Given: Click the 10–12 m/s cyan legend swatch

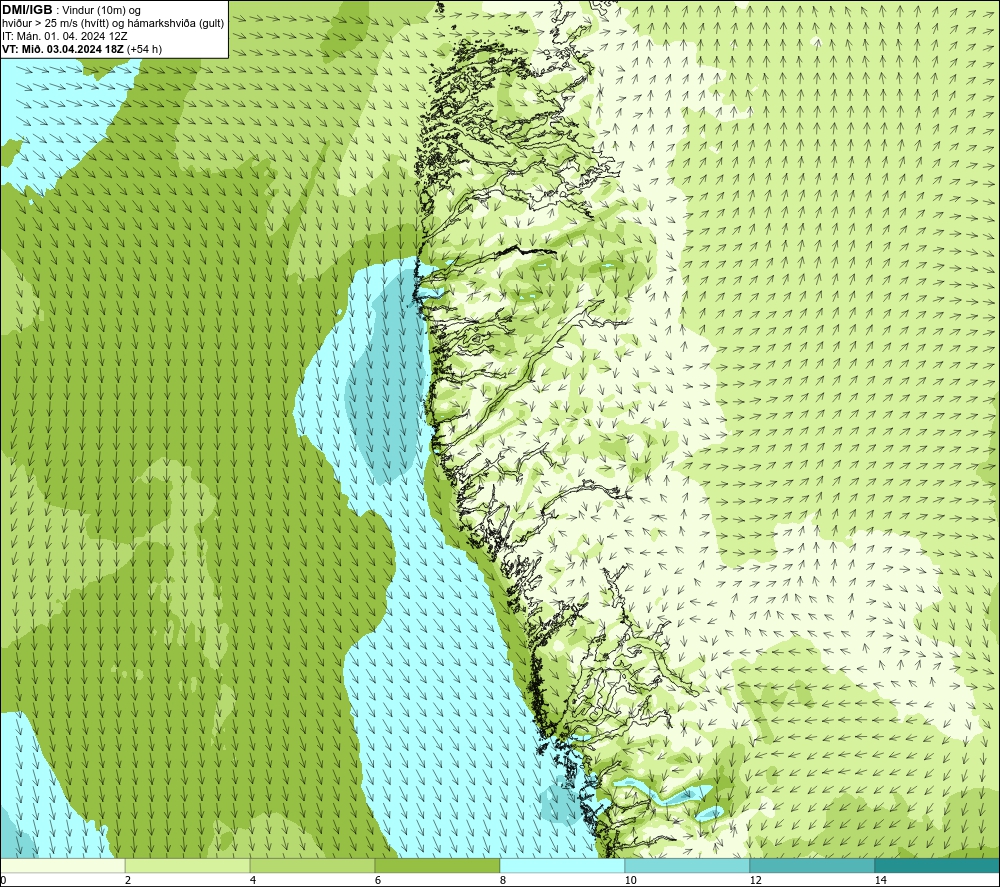Looking at the screenshot, I should (x=688, y=865).
